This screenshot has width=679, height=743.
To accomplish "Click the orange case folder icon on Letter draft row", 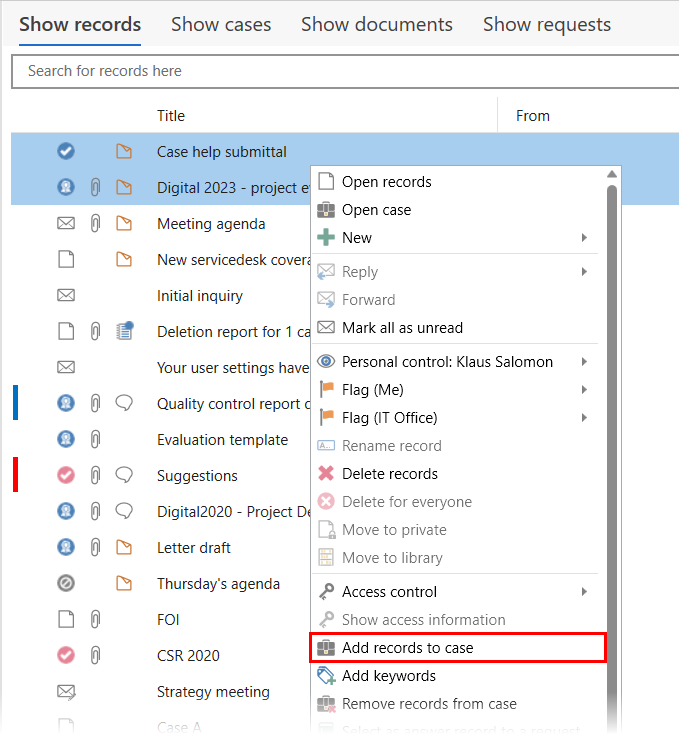I will coord(124,547).
